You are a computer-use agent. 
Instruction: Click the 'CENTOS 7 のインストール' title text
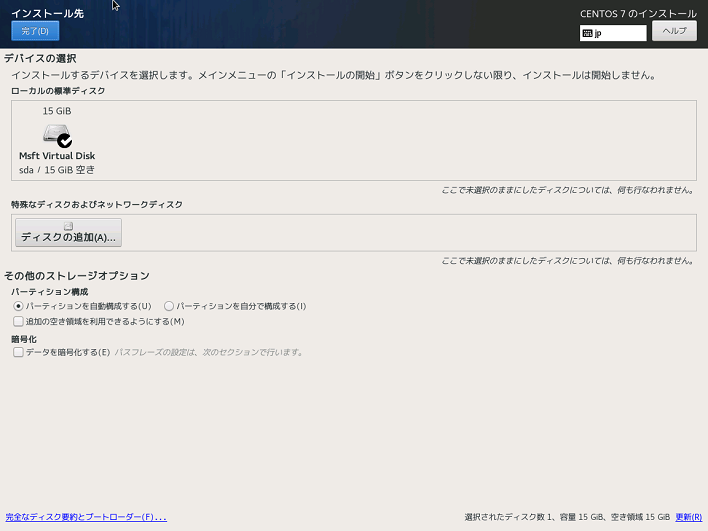[x=638, y=14]
